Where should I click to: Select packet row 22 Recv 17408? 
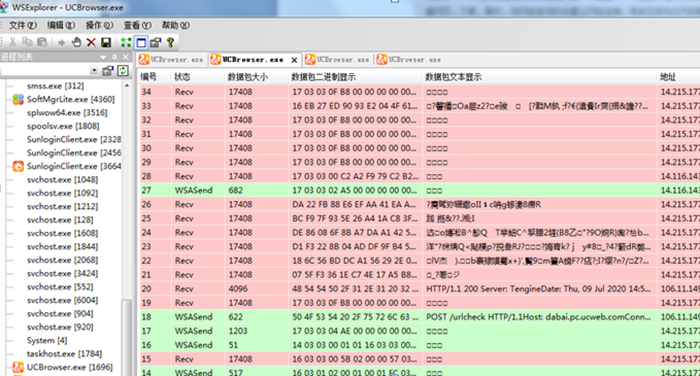[x=420, y=261]
